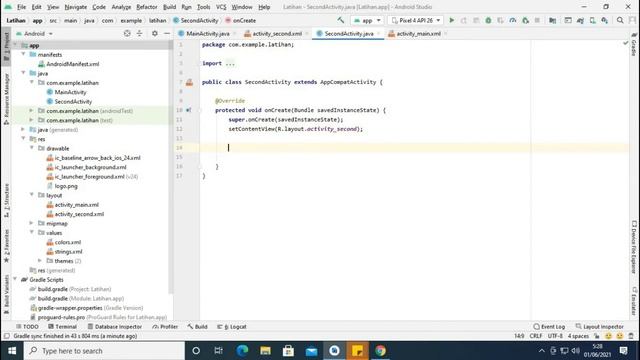
Task: Open the Refactor menu
Action: (147, 7)
